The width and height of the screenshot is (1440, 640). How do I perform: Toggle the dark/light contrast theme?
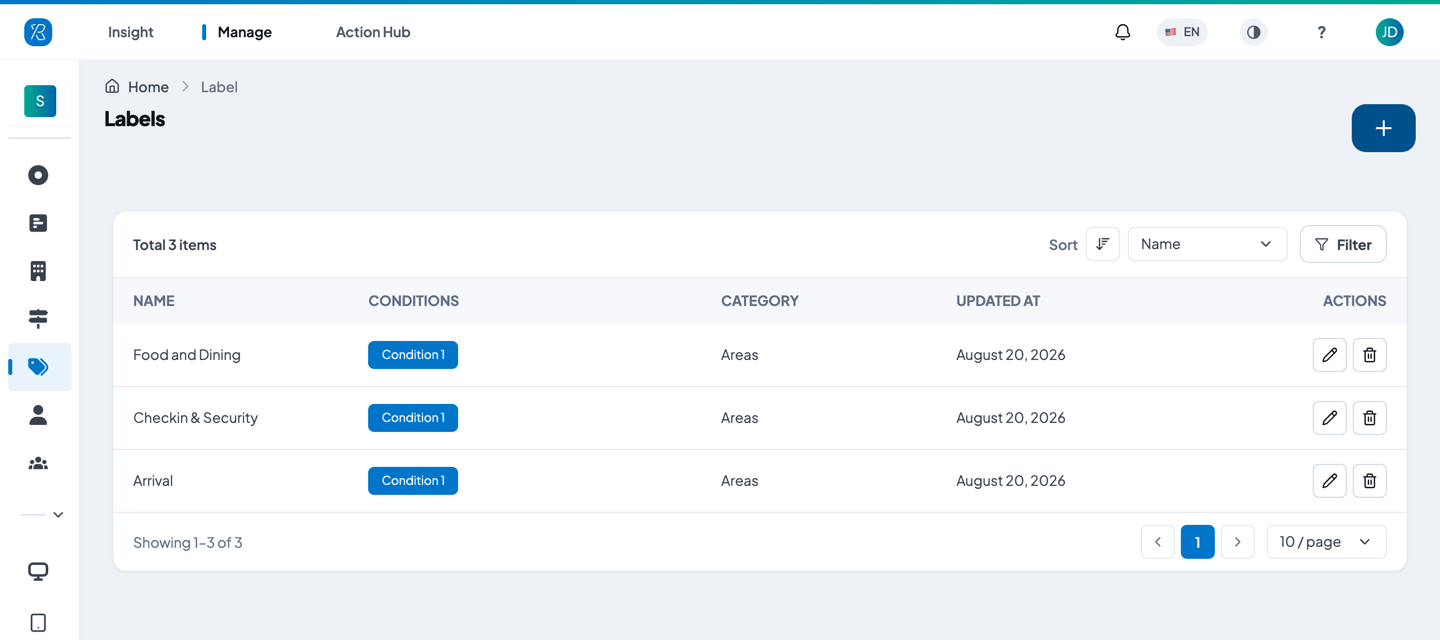pyautogui.click(x=1253, y=32)
